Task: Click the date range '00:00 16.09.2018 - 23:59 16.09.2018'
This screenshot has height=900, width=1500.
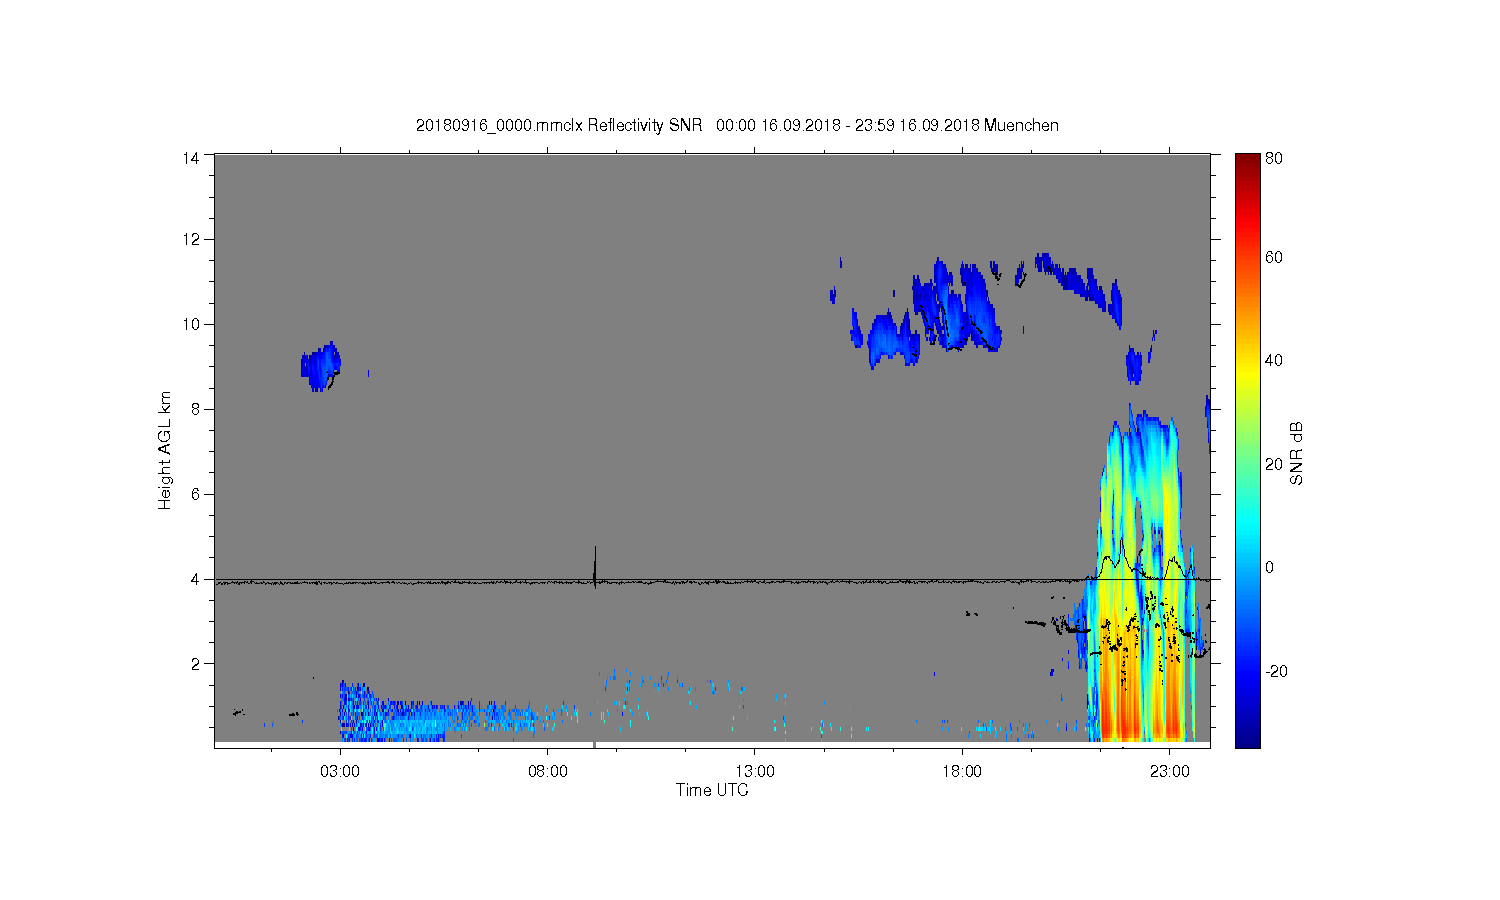Action: coord(848,125)
